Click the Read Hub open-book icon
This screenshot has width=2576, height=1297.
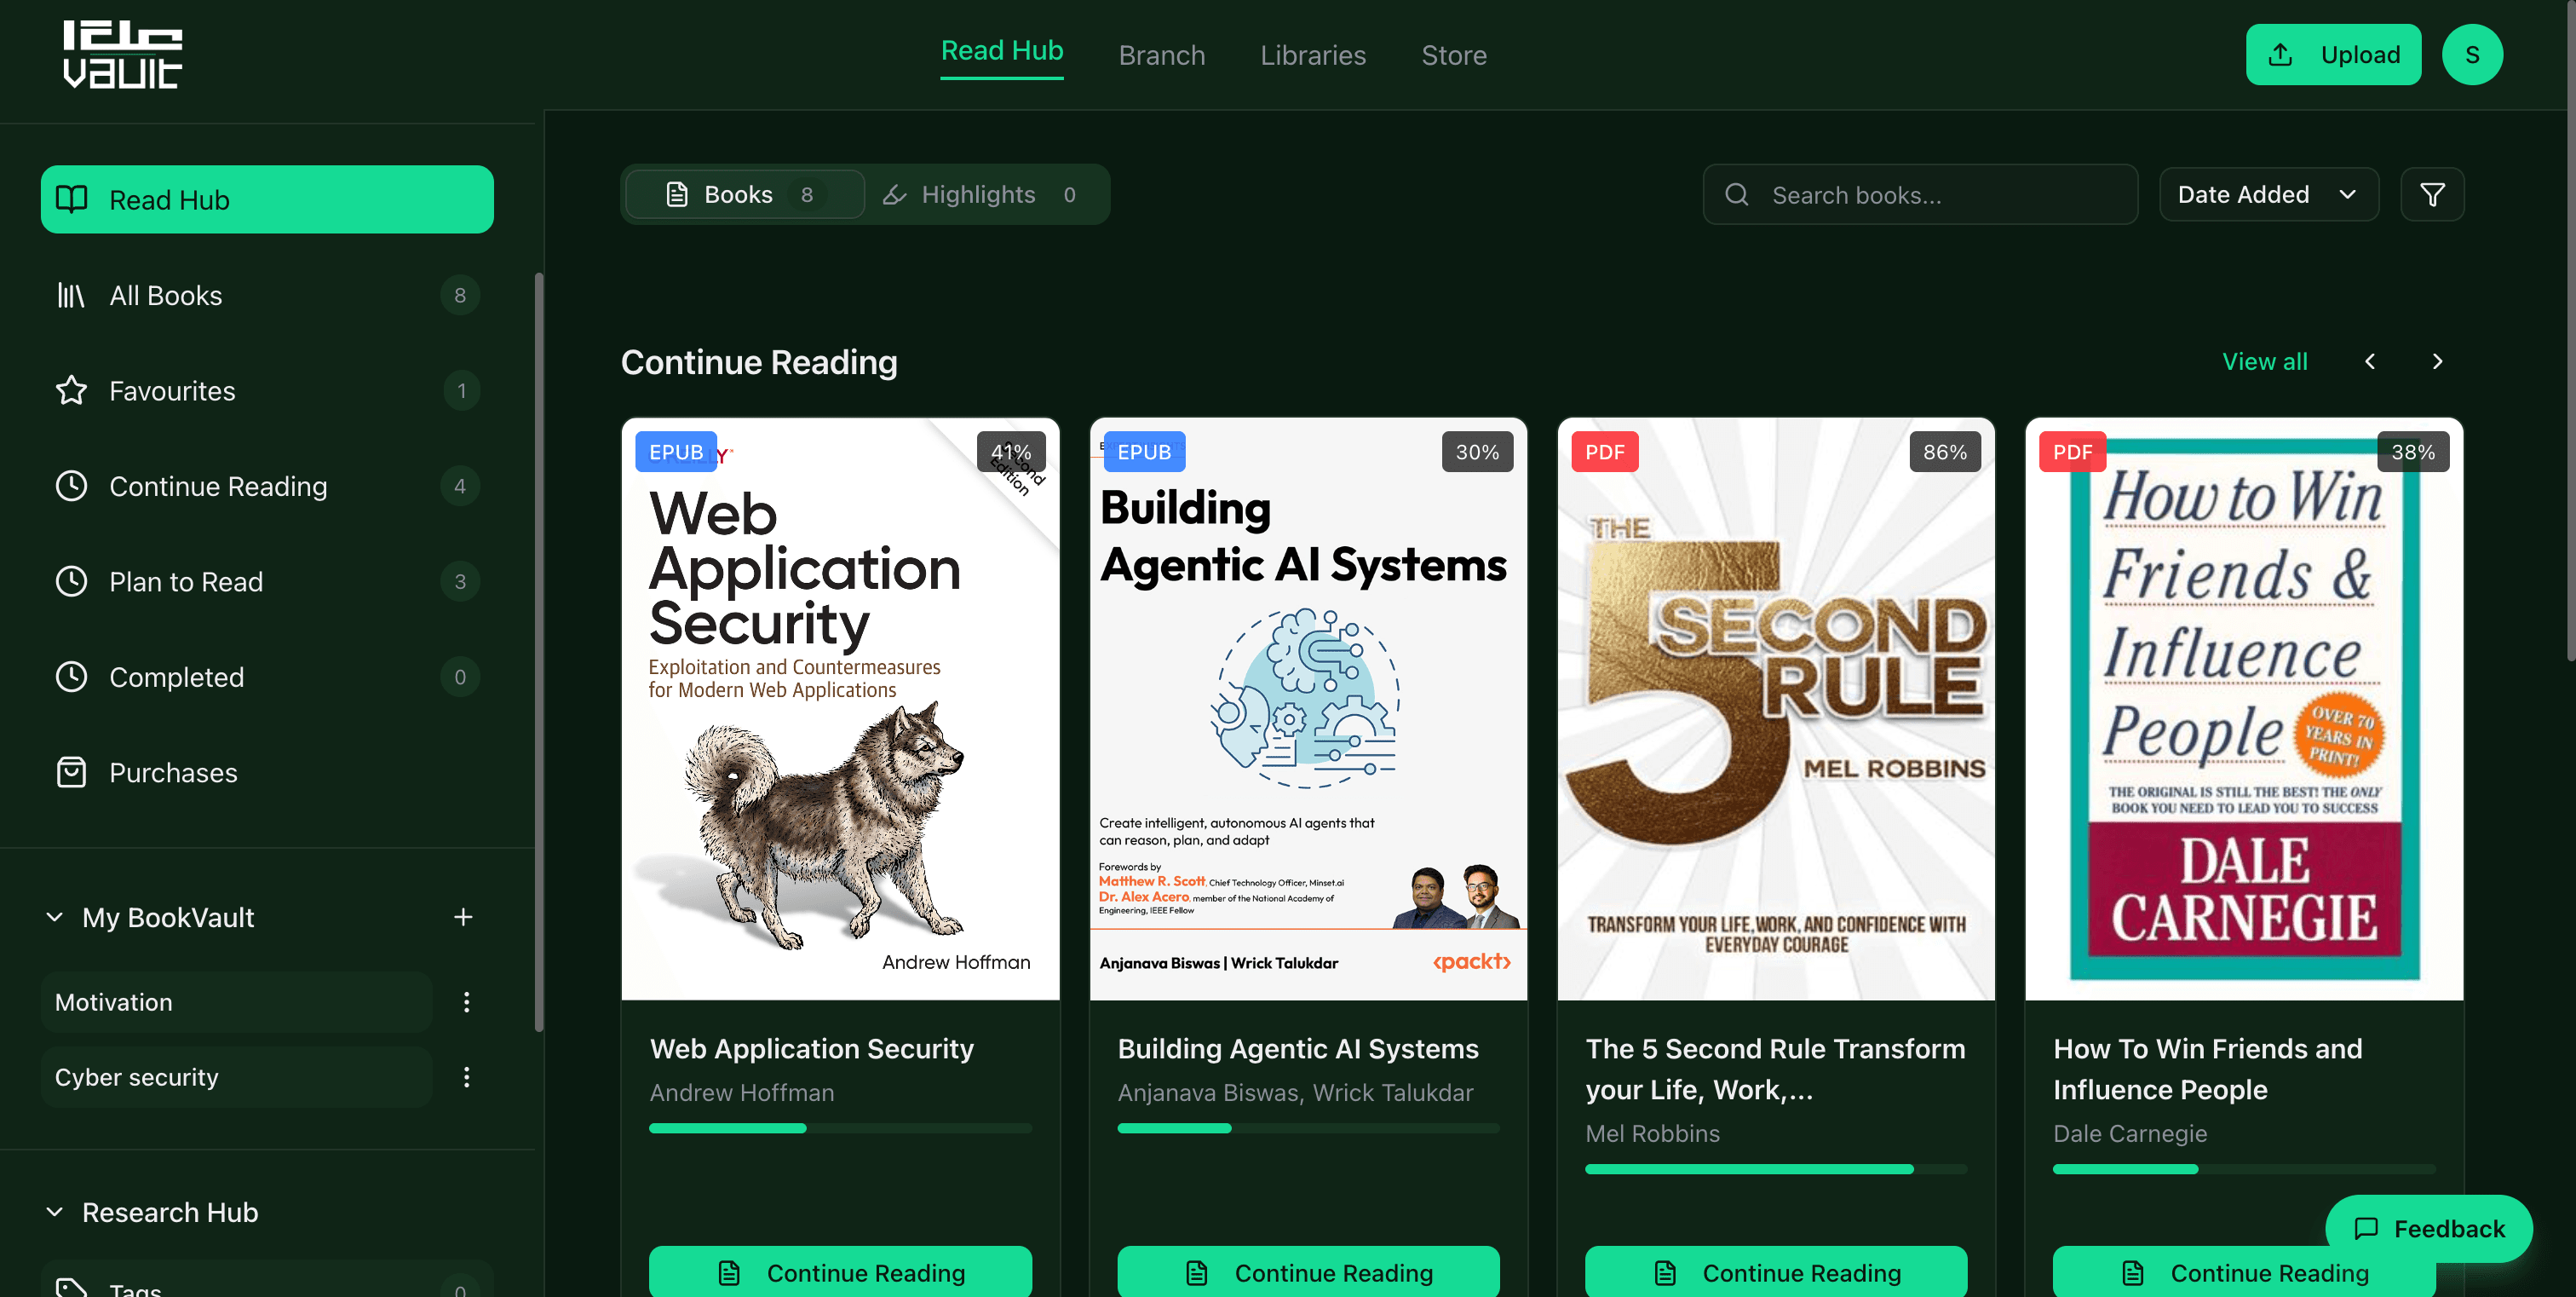coord(71,199)
